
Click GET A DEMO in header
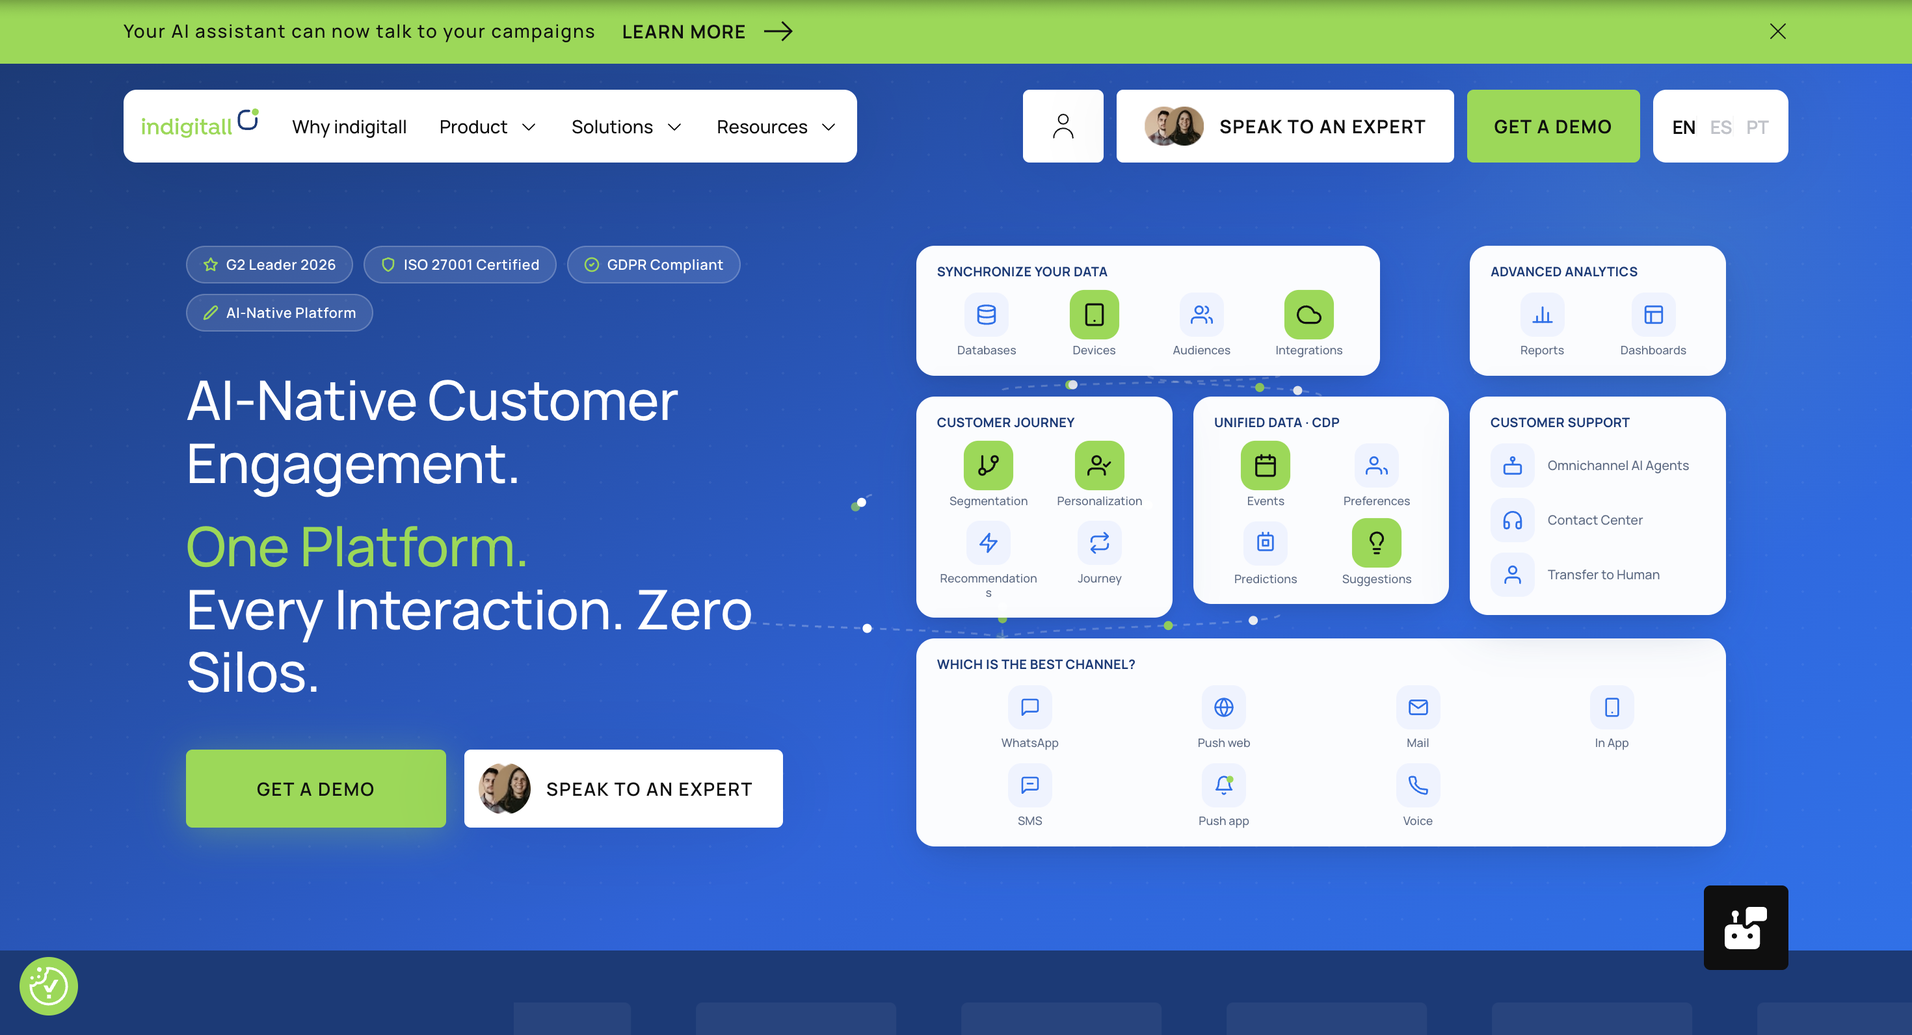(1553, 126)
